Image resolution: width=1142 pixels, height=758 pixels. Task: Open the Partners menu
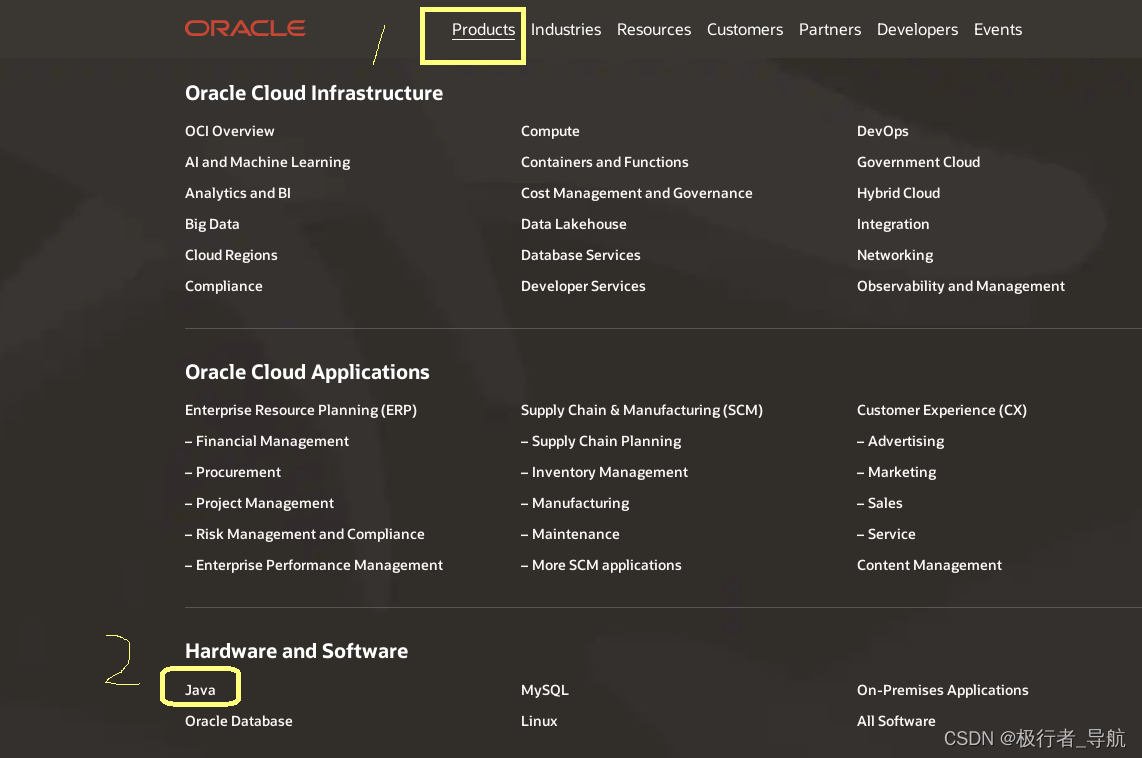830,30
